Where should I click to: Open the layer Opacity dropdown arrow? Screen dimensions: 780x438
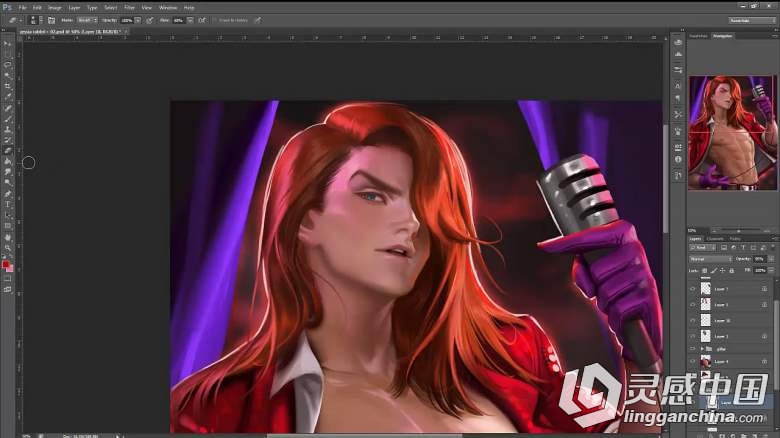click(x=772, y=259)
